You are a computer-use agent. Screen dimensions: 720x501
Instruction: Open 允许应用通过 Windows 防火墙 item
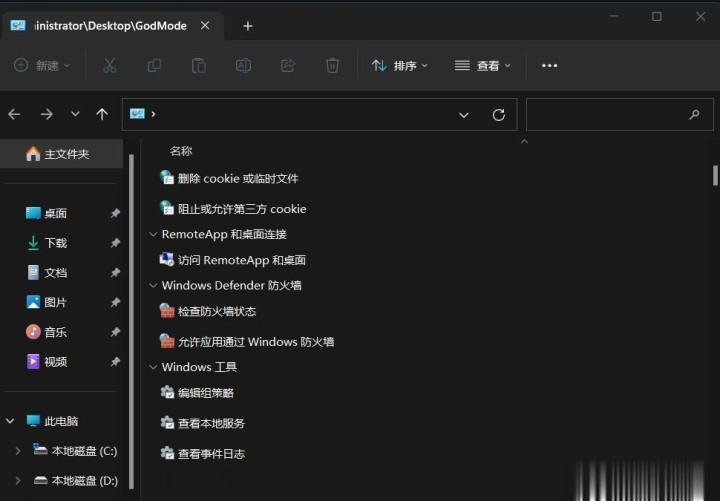pyautogui.click(x=255, y=341)
